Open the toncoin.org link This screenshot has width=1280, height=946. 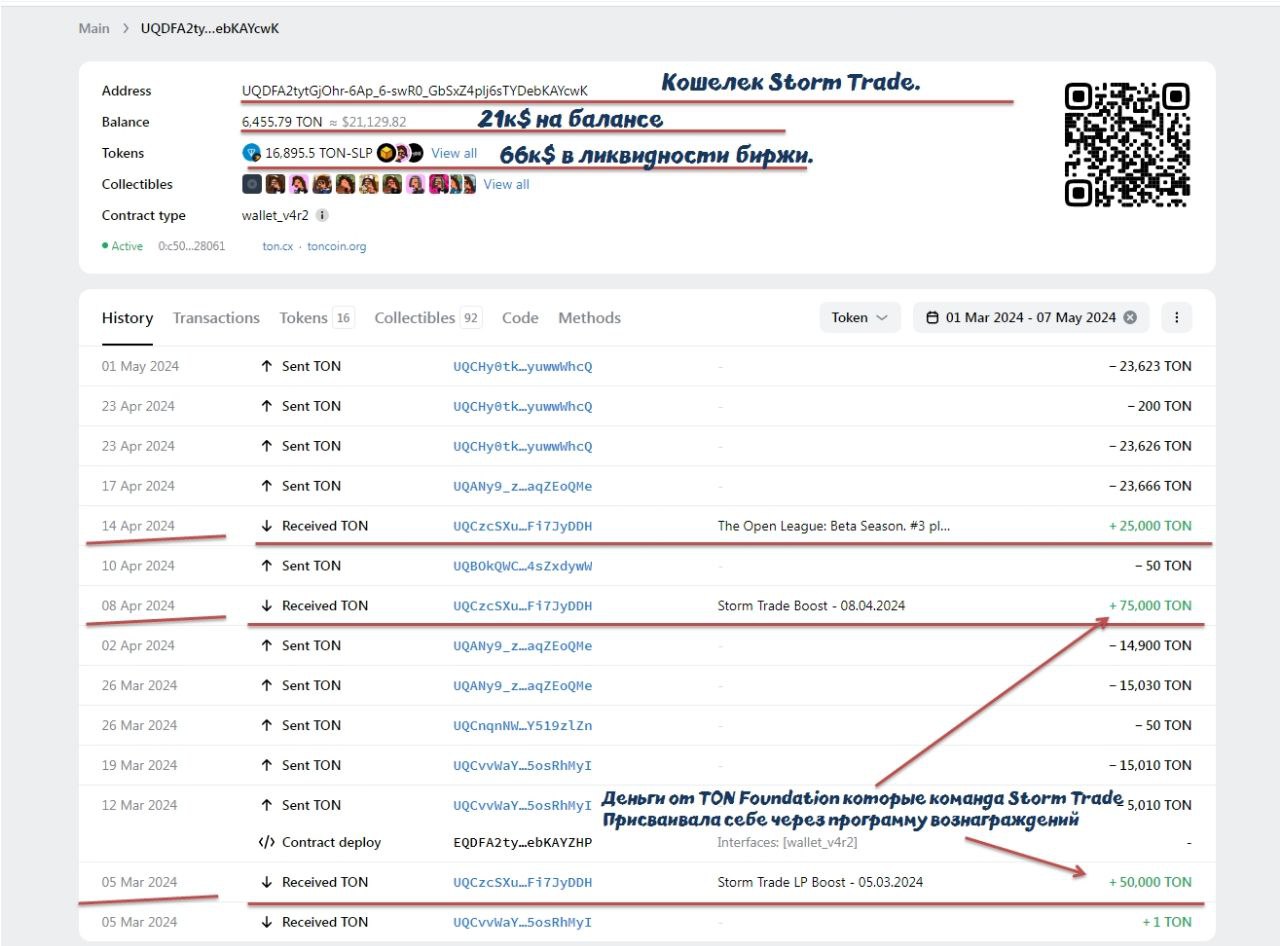(x=337, y=246)
